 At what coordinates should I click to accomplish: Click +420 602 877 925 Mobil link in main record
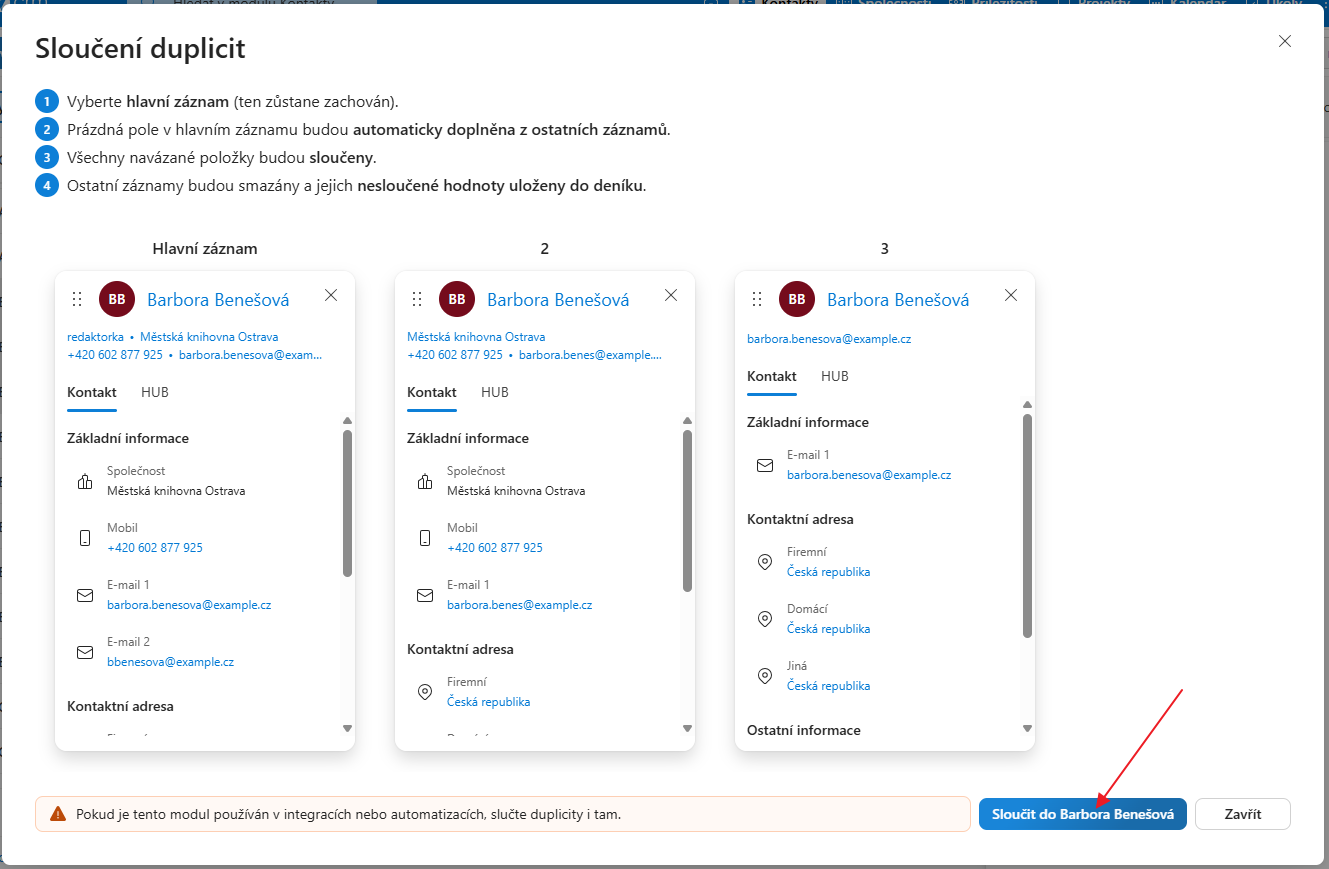(x=155, y=548)
